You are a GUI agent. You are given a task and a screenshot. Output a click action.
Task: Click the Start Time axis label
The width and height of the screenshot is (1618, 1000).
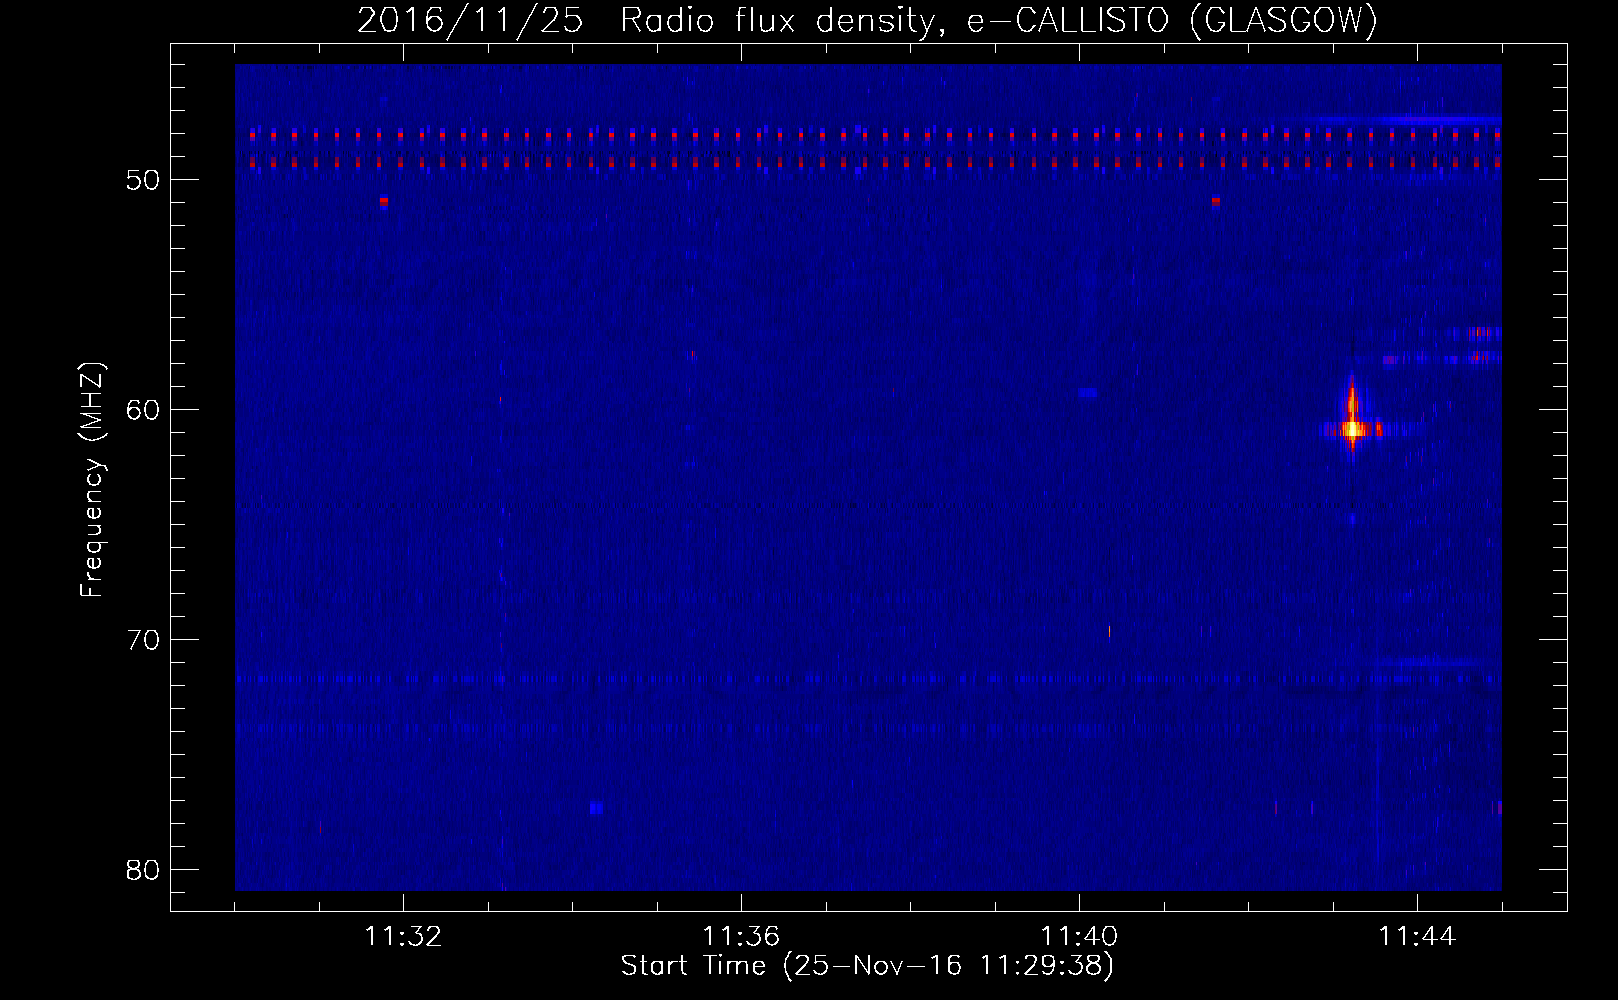point(867,966)
